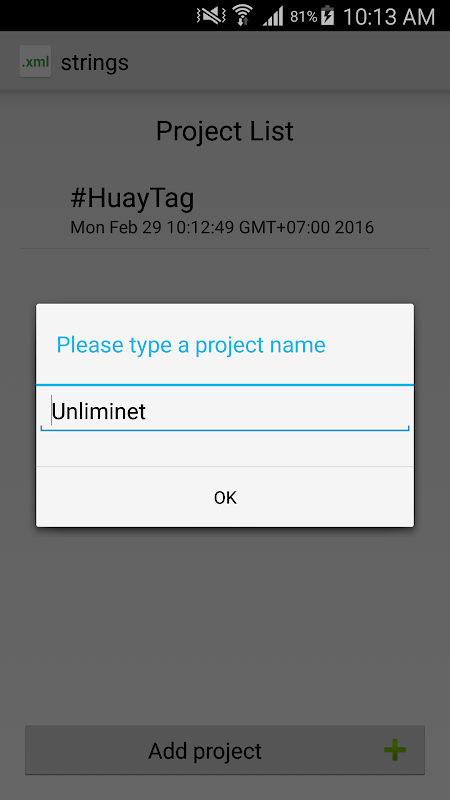This screenshot has height=800, width=450.
Task: Tap the cell signal strength icon
Action: tap(273, 16)
